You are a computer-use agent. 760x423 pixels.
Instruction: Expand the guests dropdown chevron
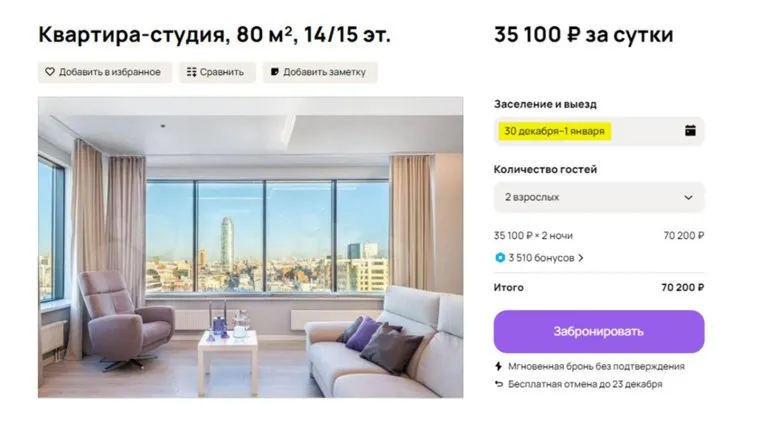coord(688,197)
